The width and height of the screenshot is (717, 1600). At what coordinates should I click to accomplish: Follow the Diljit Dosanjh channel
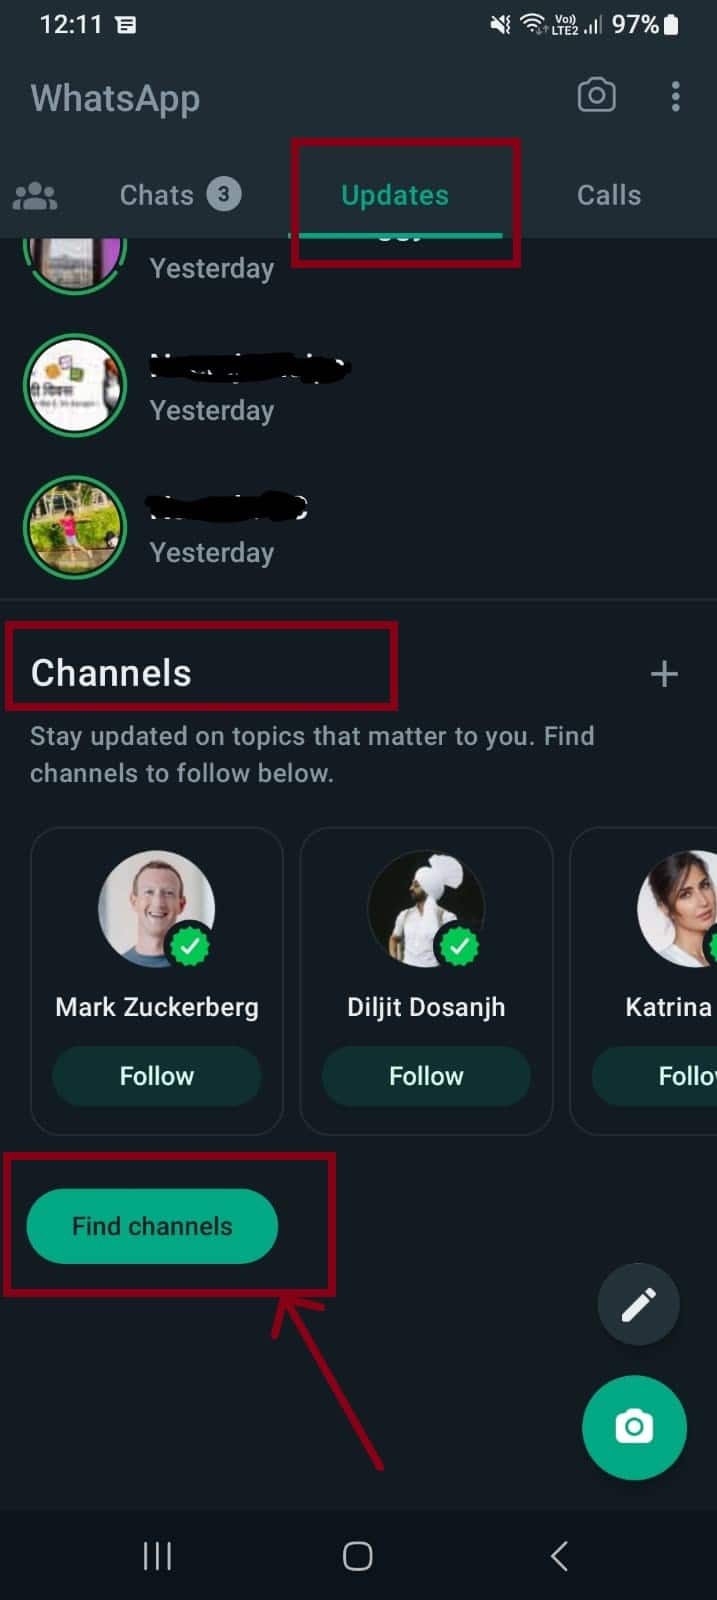pos(426,1076)
